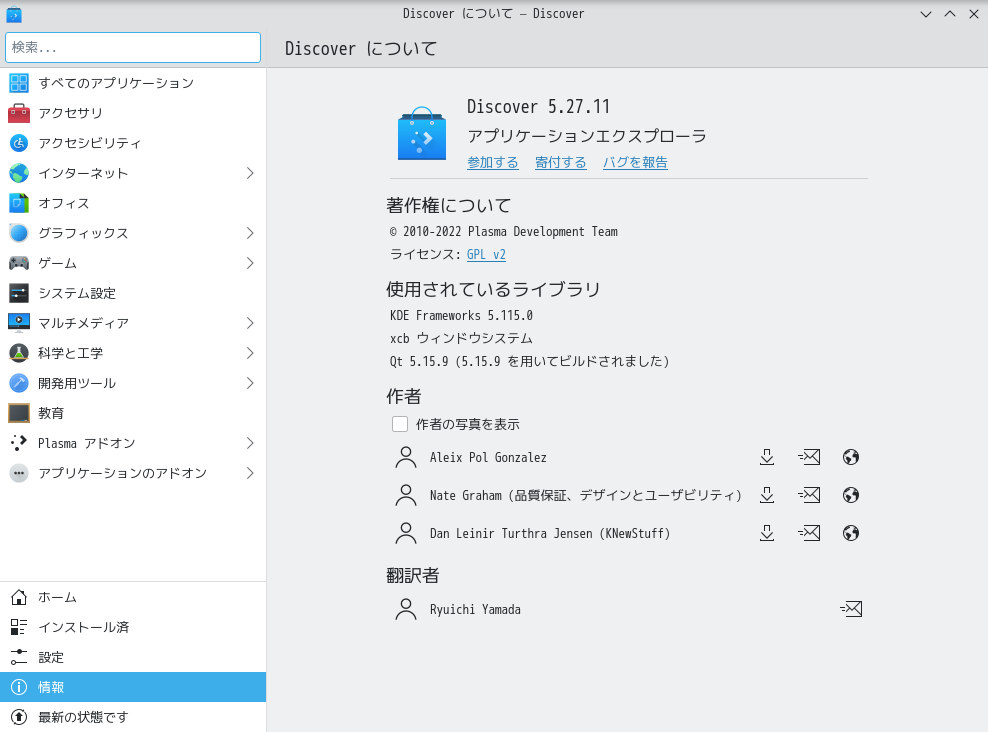988x732 pixels.
Task: Select the インターネット category icon
Action: coord(18,173)
